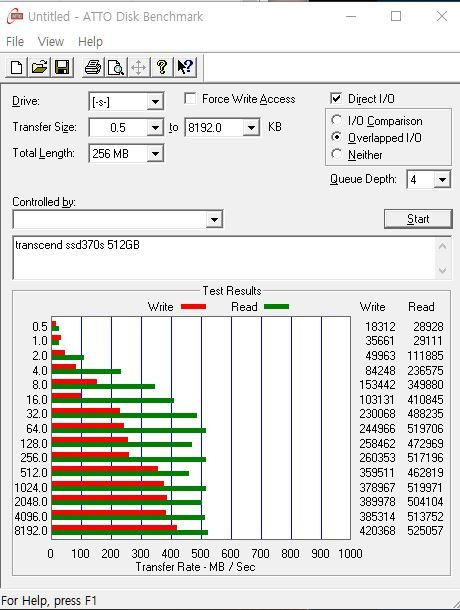Uncheck the Direct I/O checkbox
Screen dimensions: 460x610
[336, 98]
